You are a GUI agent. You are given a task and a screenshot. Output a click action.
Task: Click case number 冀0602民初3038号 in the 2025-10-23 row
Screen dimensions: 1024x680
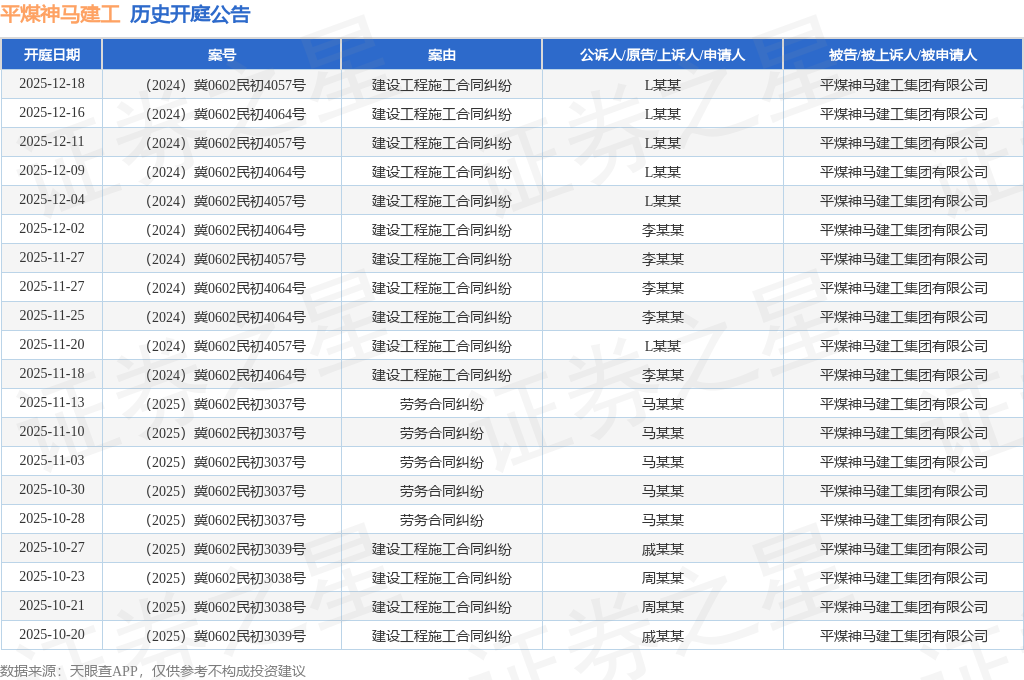coord(222,578)
